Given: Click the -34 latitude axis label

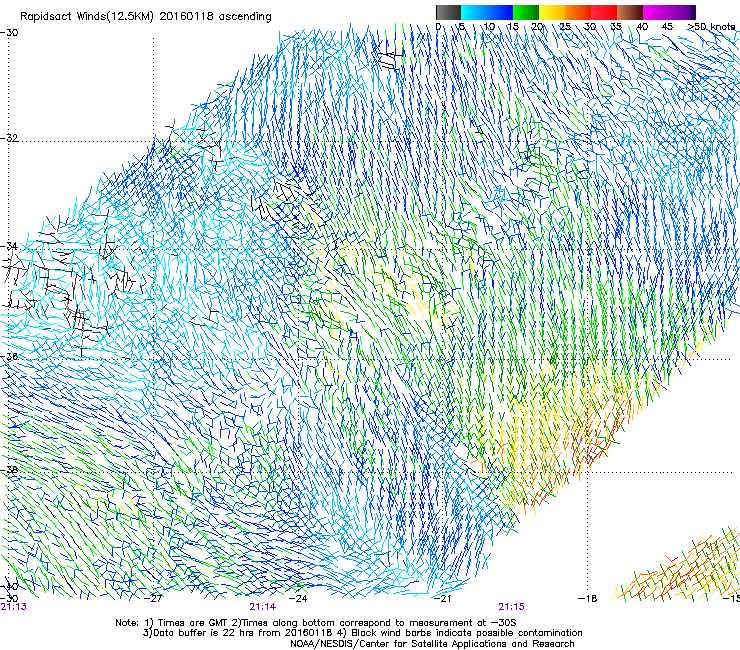Looking at the screenshot, I should pos(9,246).
